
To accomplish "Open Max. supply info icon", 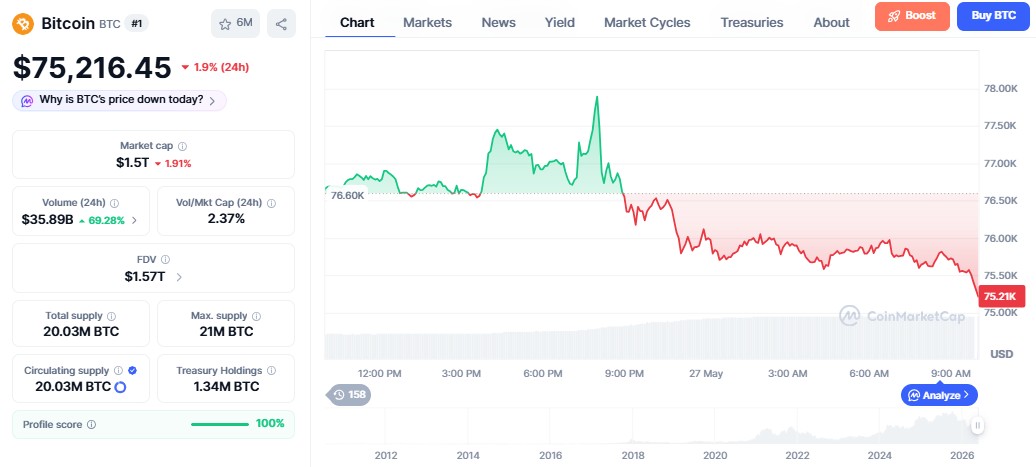I will pos(256,316).
